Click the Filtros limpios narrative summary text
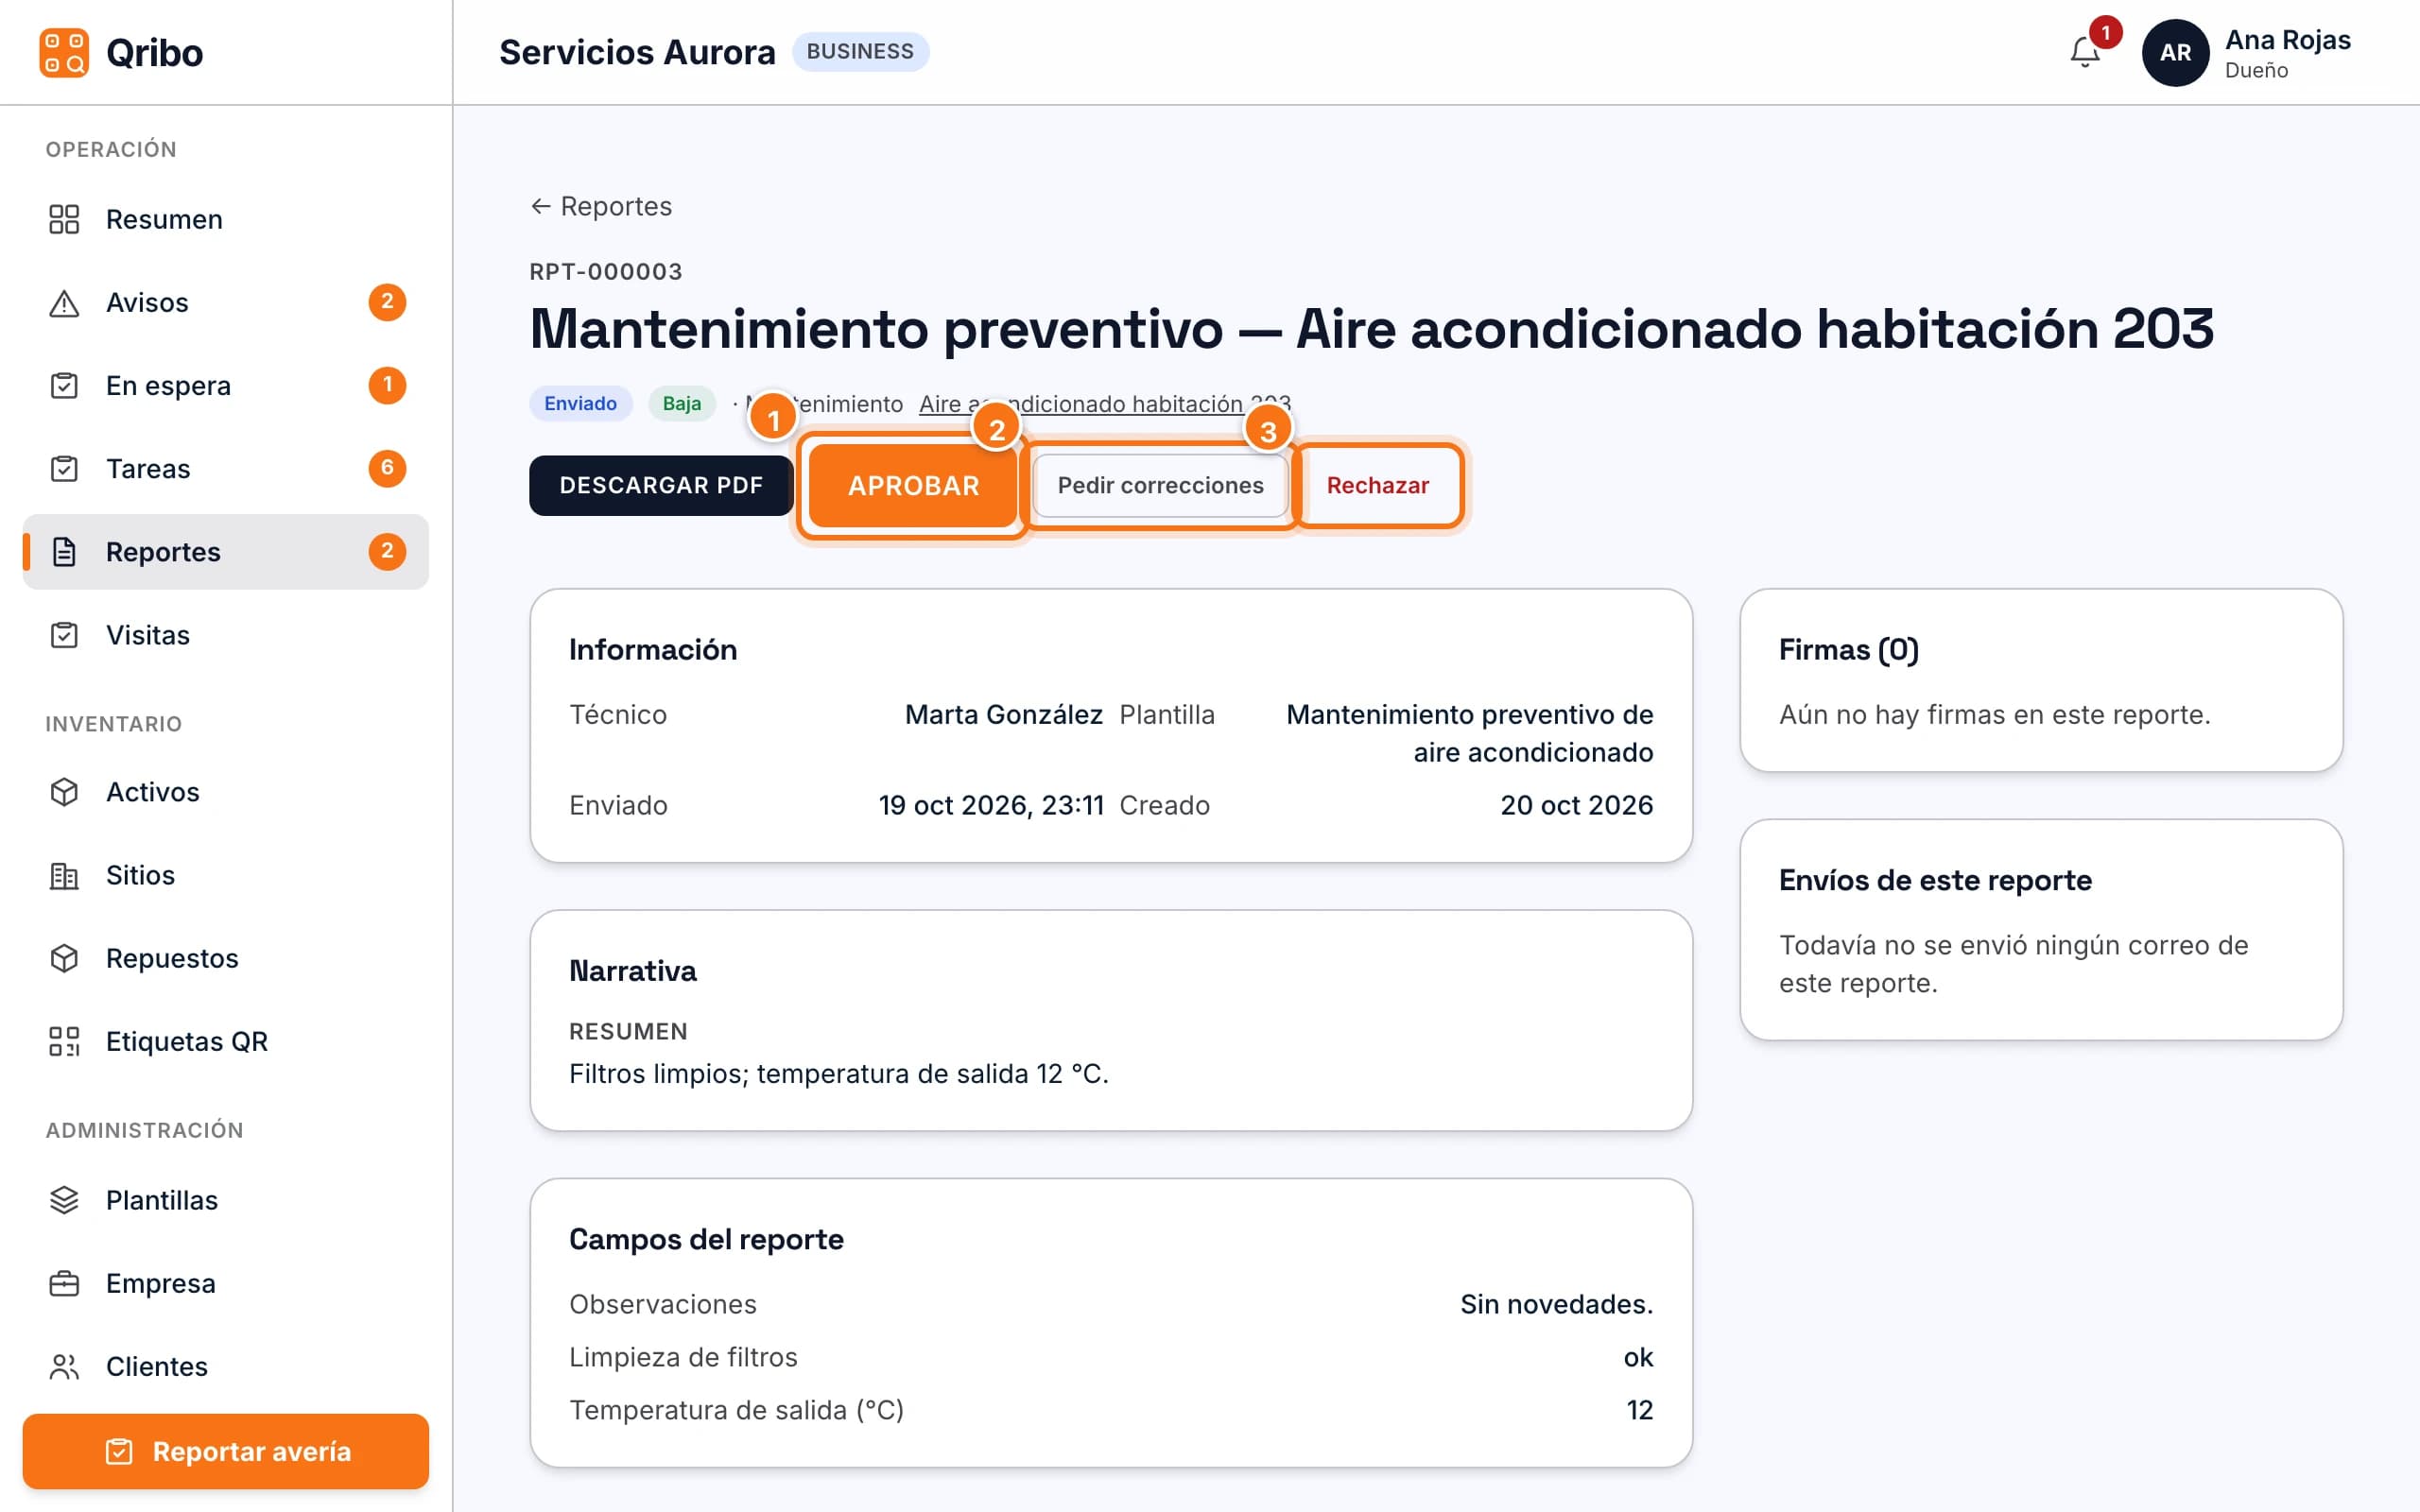 838,1073
